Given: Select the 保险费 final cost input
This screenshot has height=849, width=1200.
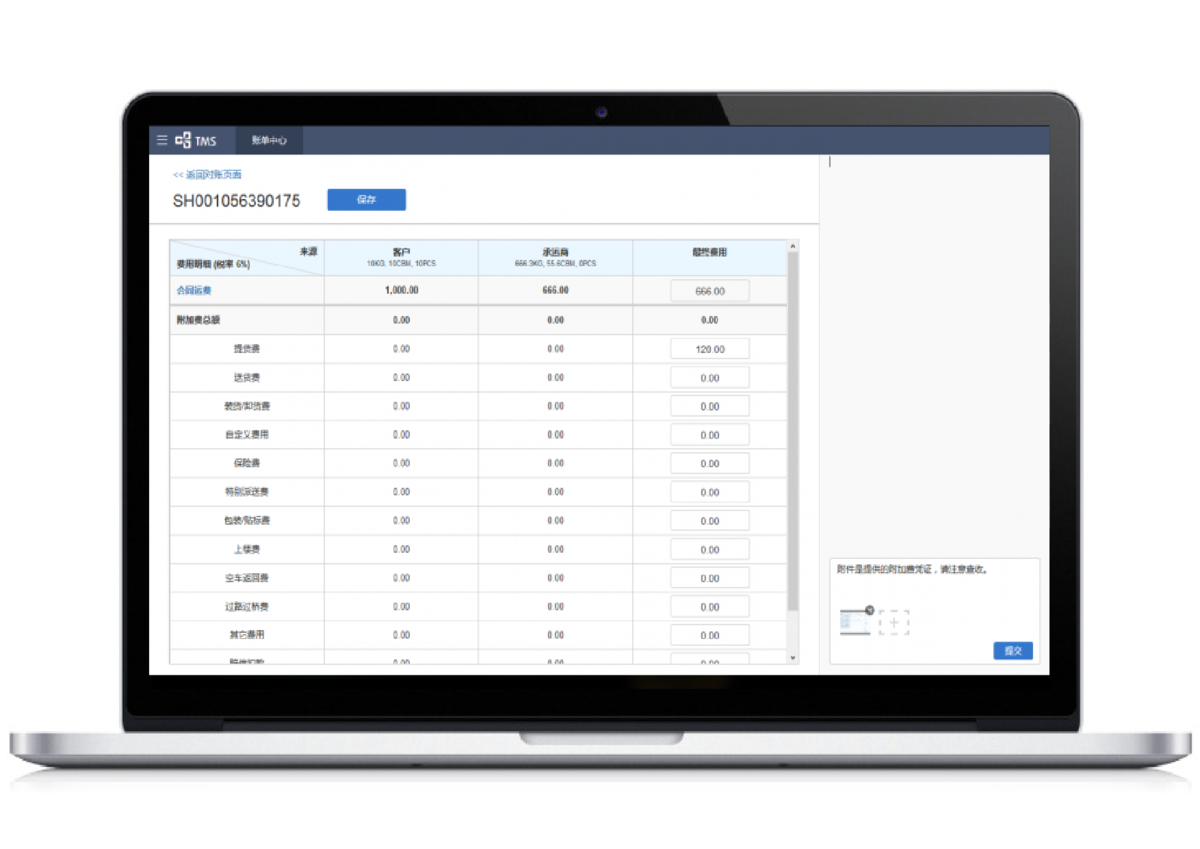Looking at the screenshot, I should pyautogui.click(x=709, y=464).
